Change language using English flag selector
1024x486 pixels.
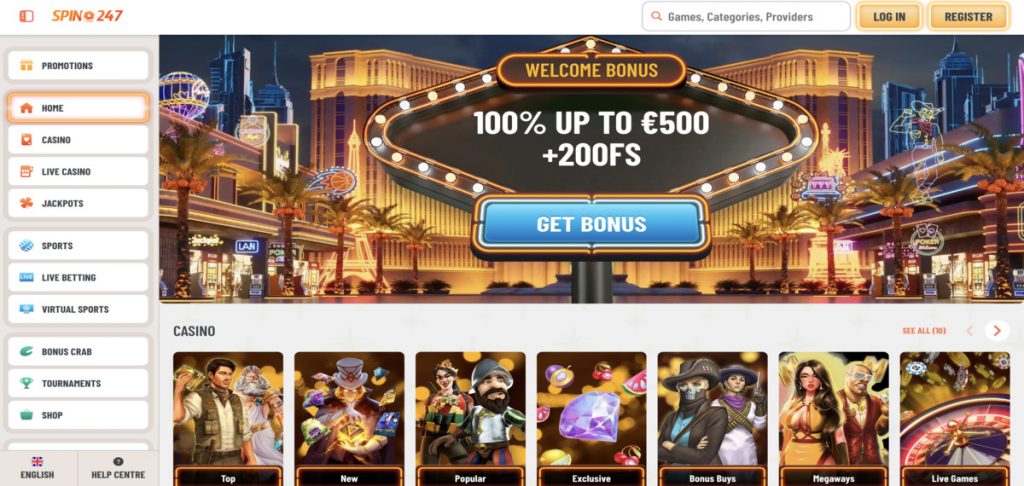[37, 468]
